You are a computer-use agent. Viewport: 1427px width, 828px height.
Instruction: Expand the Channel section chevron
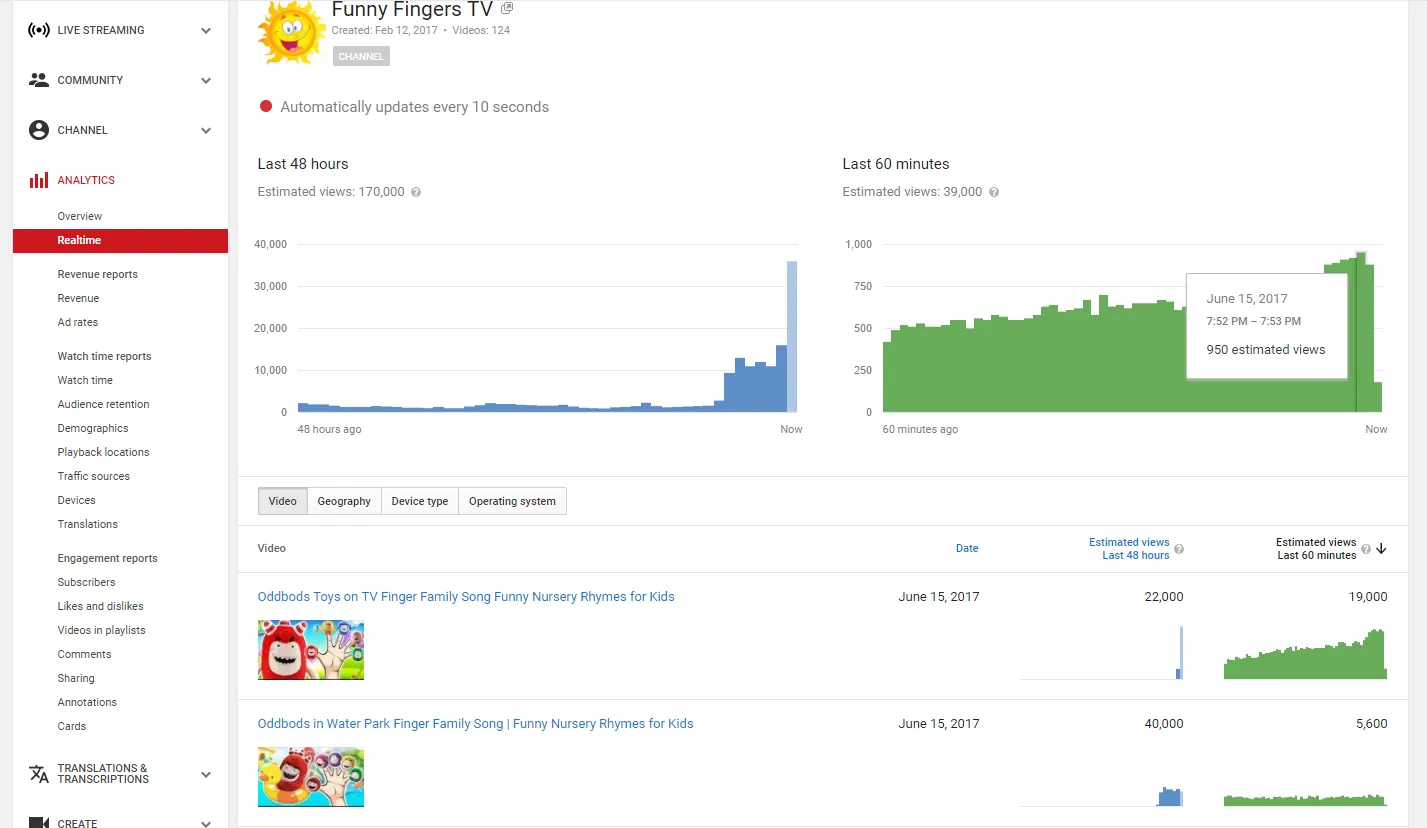[206, 130]
